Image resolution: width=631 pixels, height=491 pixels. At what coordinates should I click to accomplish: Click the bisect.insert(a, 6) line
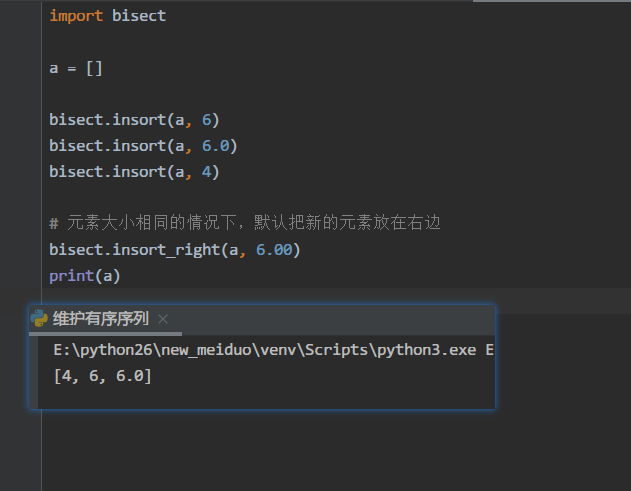click(133, 120)
